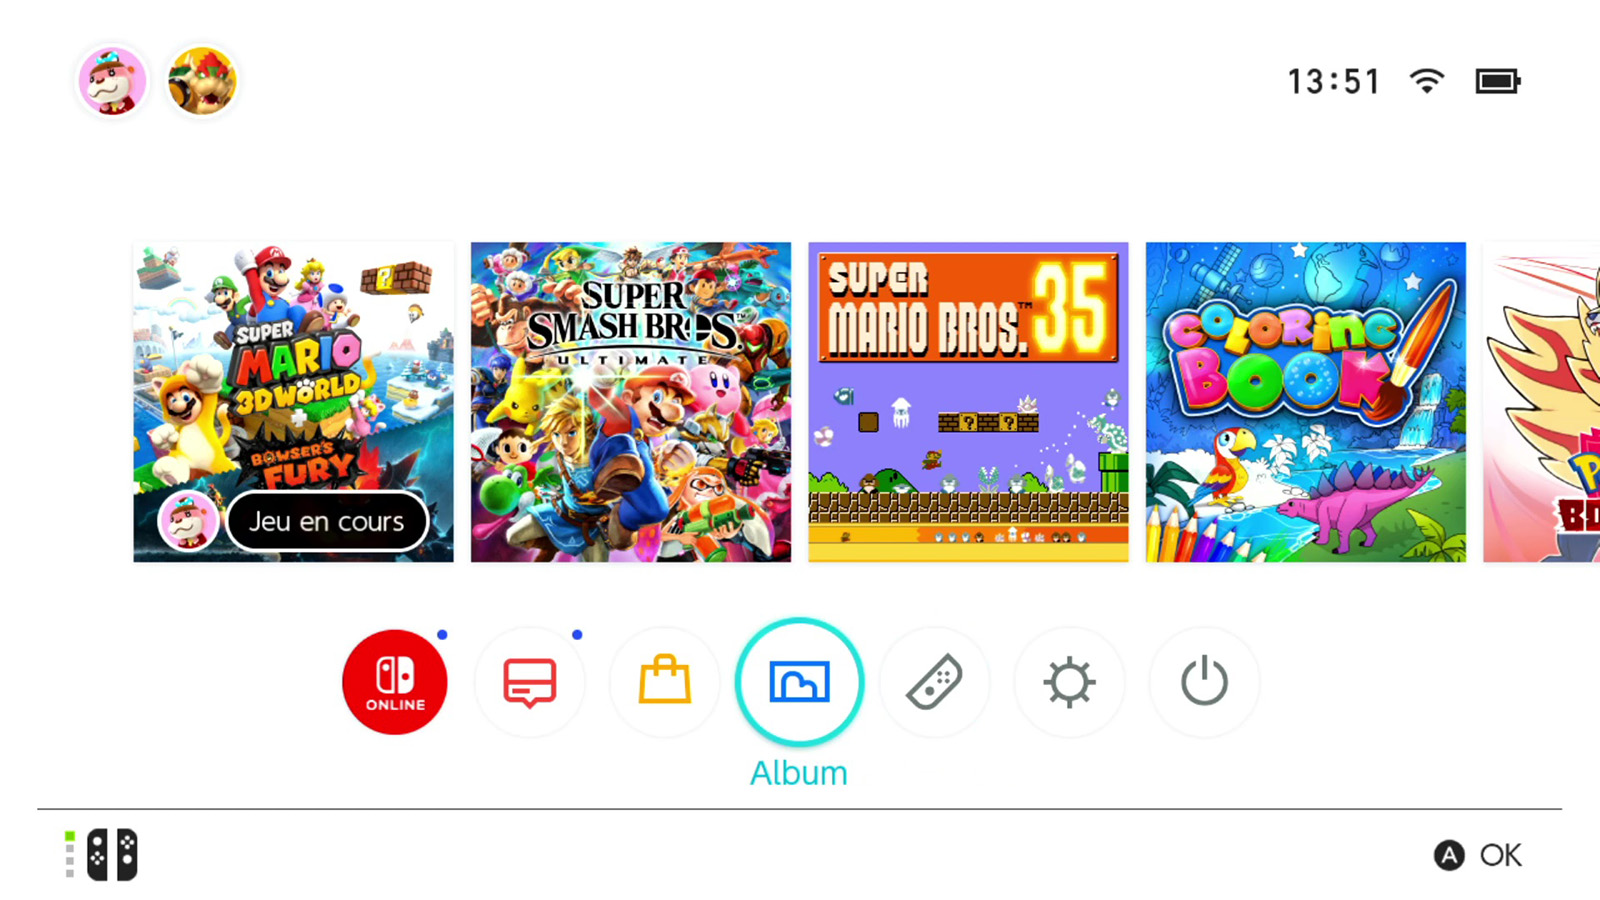This screenshot has width=1600, height=900.
Task: Click the Jeu en cours label
Action: coord(327,522)
